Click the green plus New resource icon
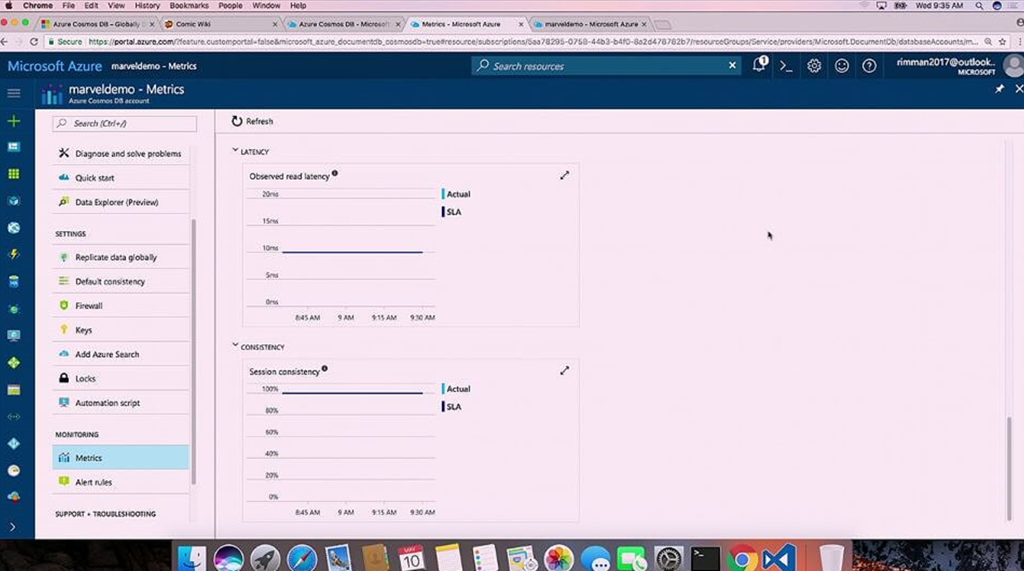This screenshot has width=1024, height=571. (14, 121)
